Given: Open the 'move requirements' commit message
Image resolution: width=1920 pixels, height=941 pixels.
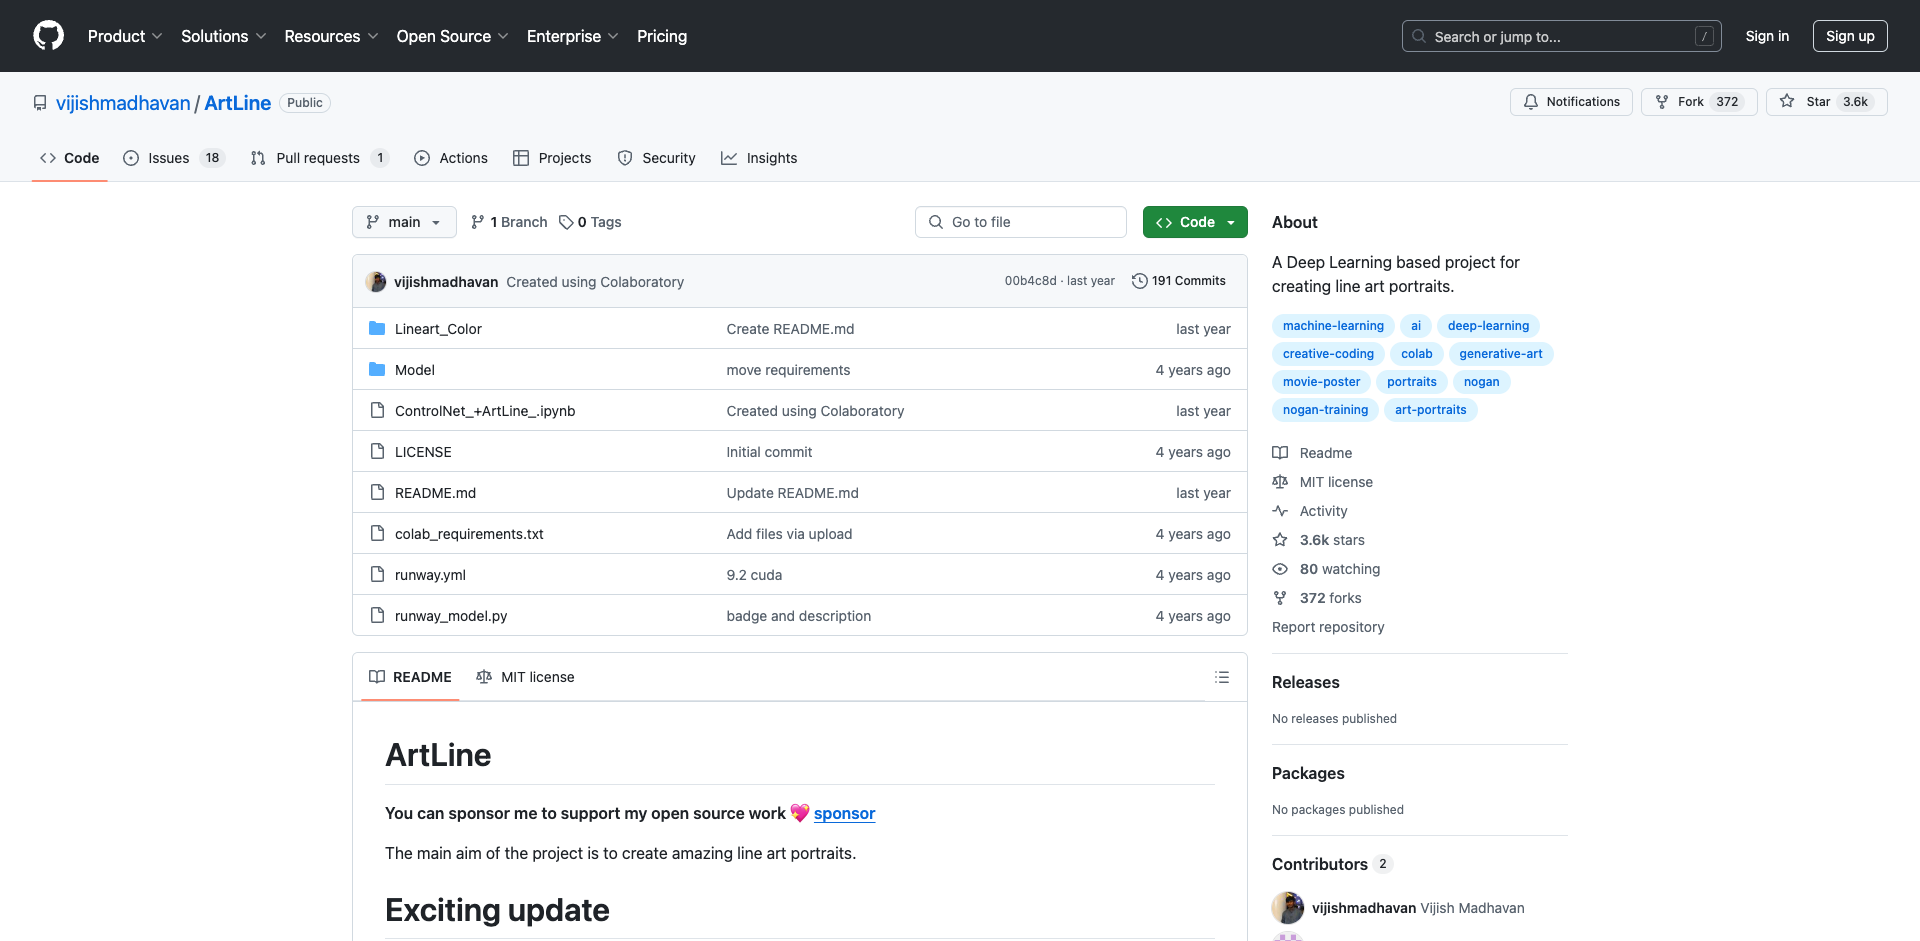Looking at the screenshot, I should (x=788, y=370).
